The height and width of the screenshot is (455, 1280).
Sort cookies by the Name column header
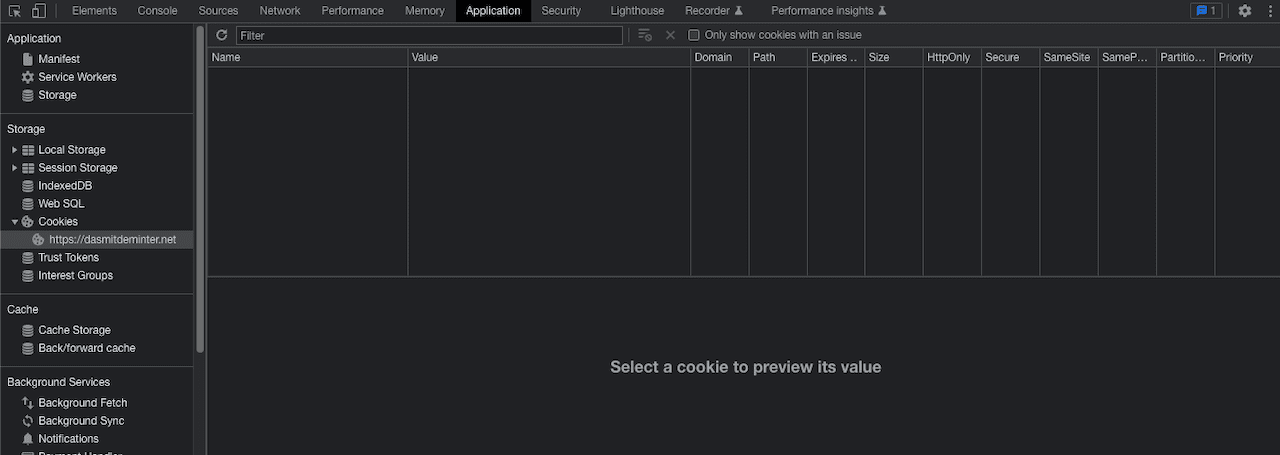pyautogui.click(x=308, y=57)
